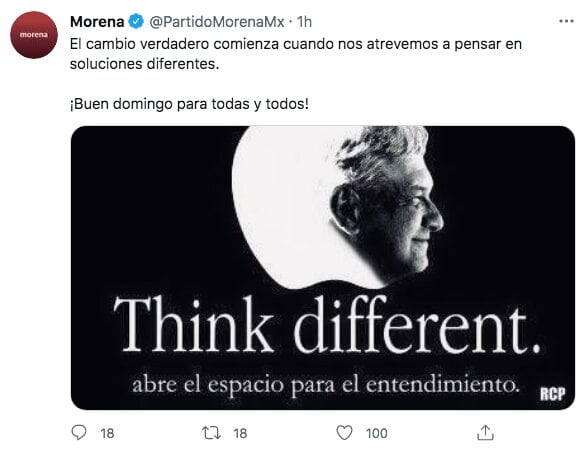Click the blue verified badge
Image resolution: width=581 pixels, height=449 pixels.
pyautogui.click(x=136, y=21)
